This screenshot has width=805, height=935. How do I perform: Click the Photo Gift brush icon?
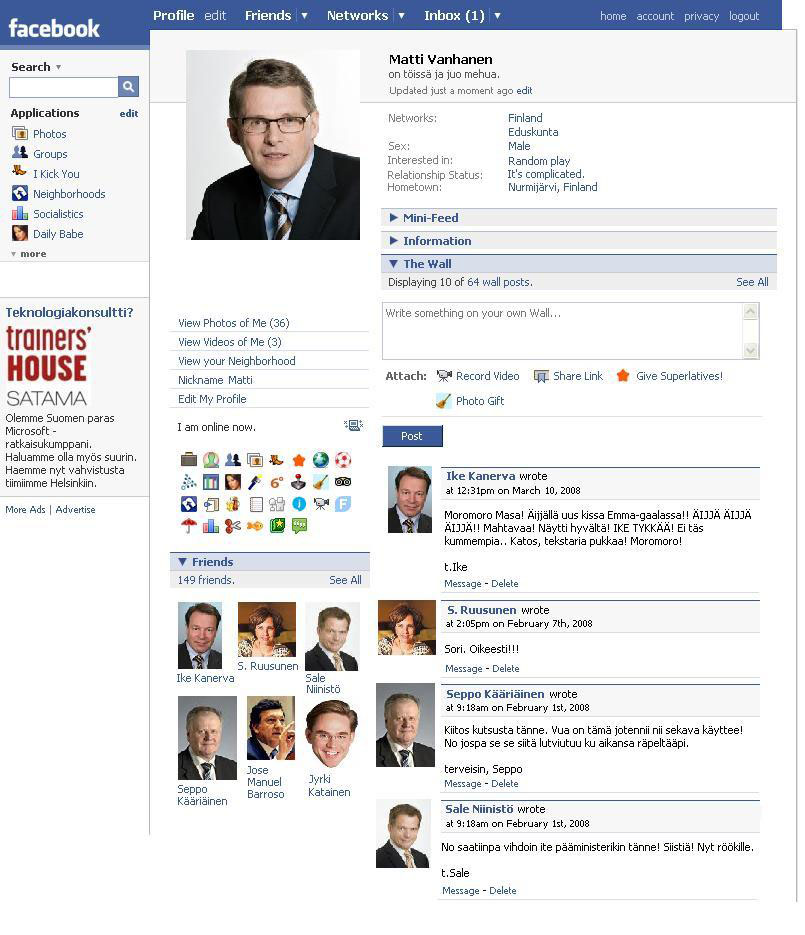[443, 401]
